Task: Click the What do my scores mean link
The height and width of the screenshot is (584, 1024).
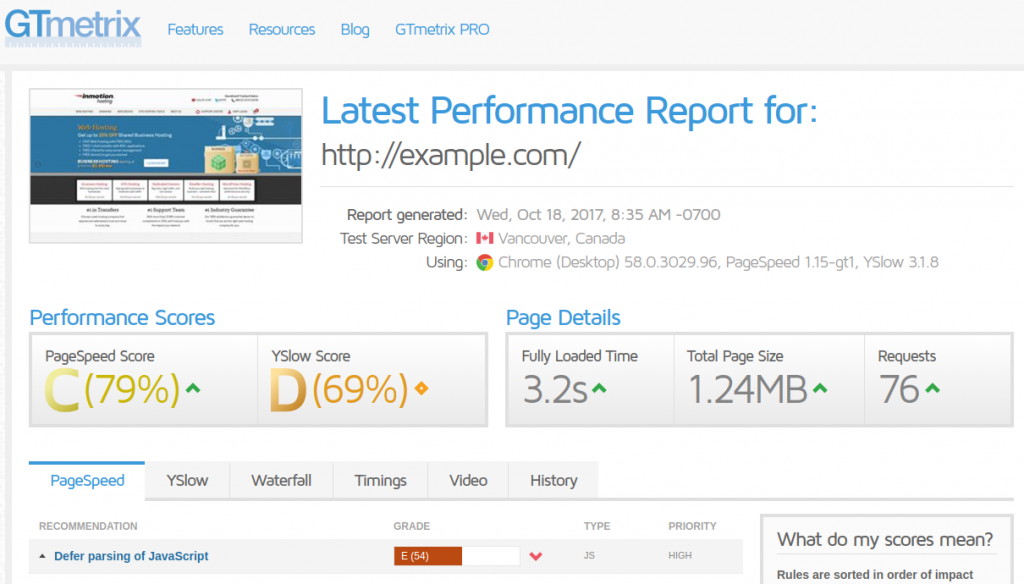Action: coord(884,539)
